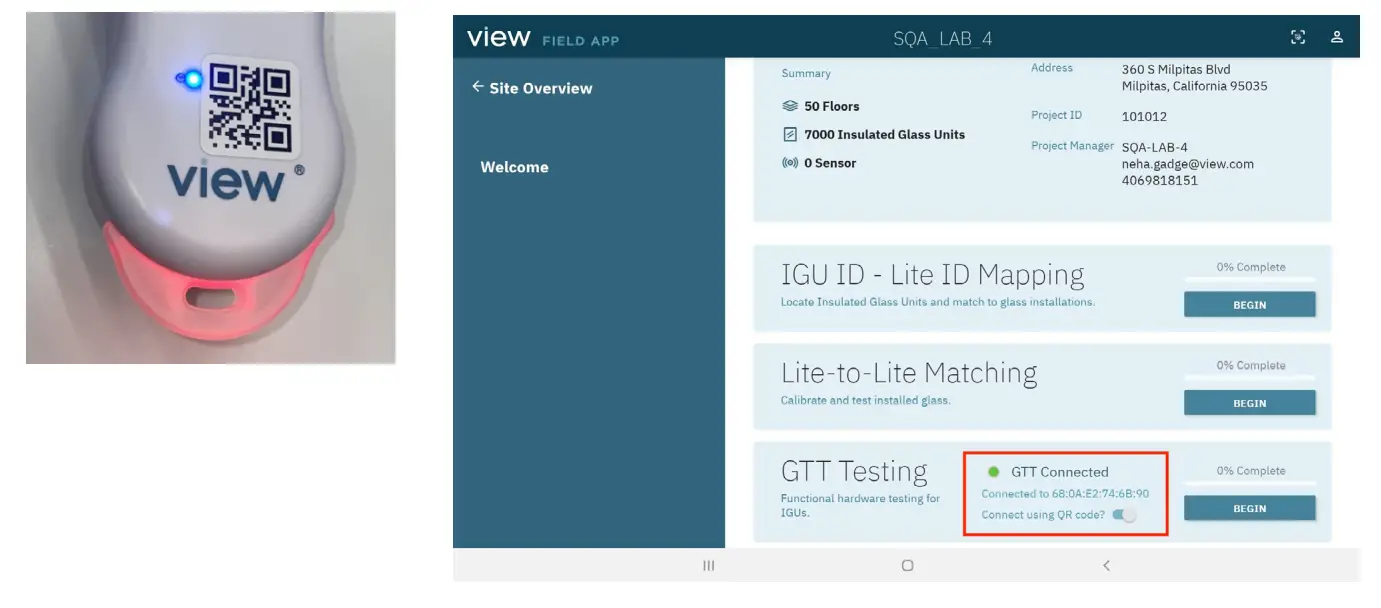Begin GTT Testing
Screen dimensions: 1381x608
point(1249,508)
